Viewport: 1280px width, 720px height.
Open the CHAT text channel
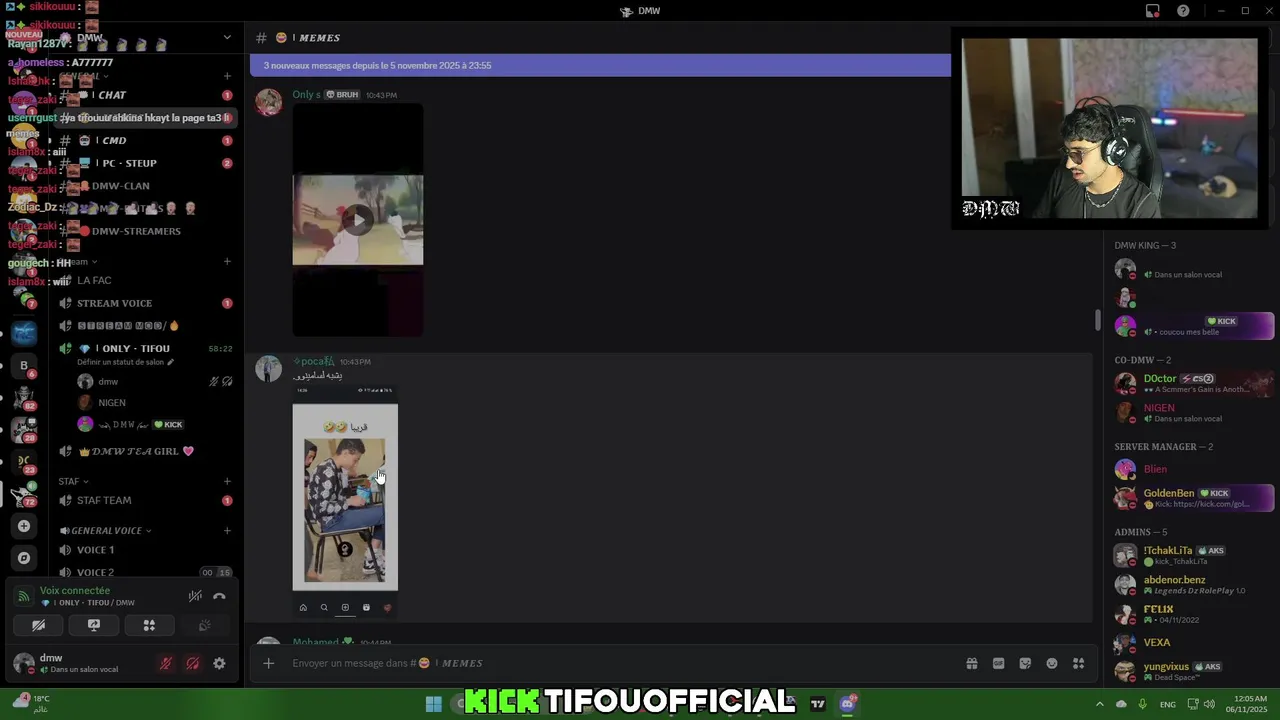click(146, 95)
